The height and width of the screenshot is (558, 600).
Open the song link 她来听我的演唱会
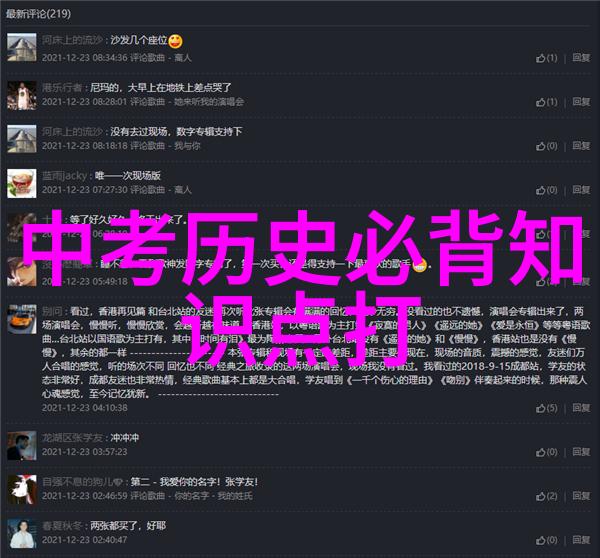pyautogui.click(x=209, y=102)
